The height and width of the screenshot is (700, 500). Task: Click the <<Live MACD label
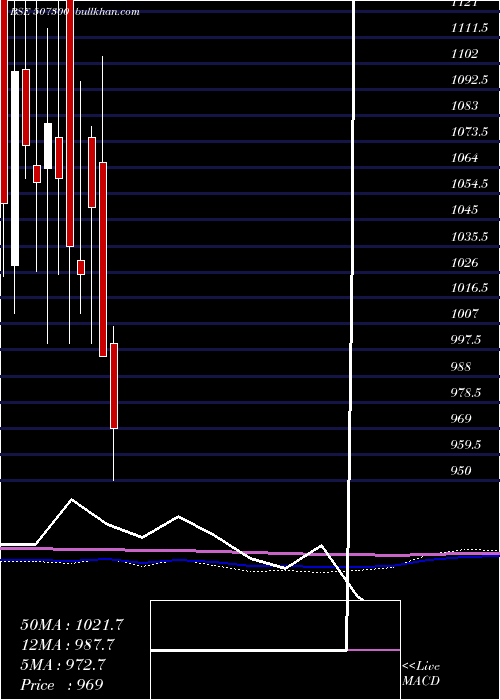[421, 674]
